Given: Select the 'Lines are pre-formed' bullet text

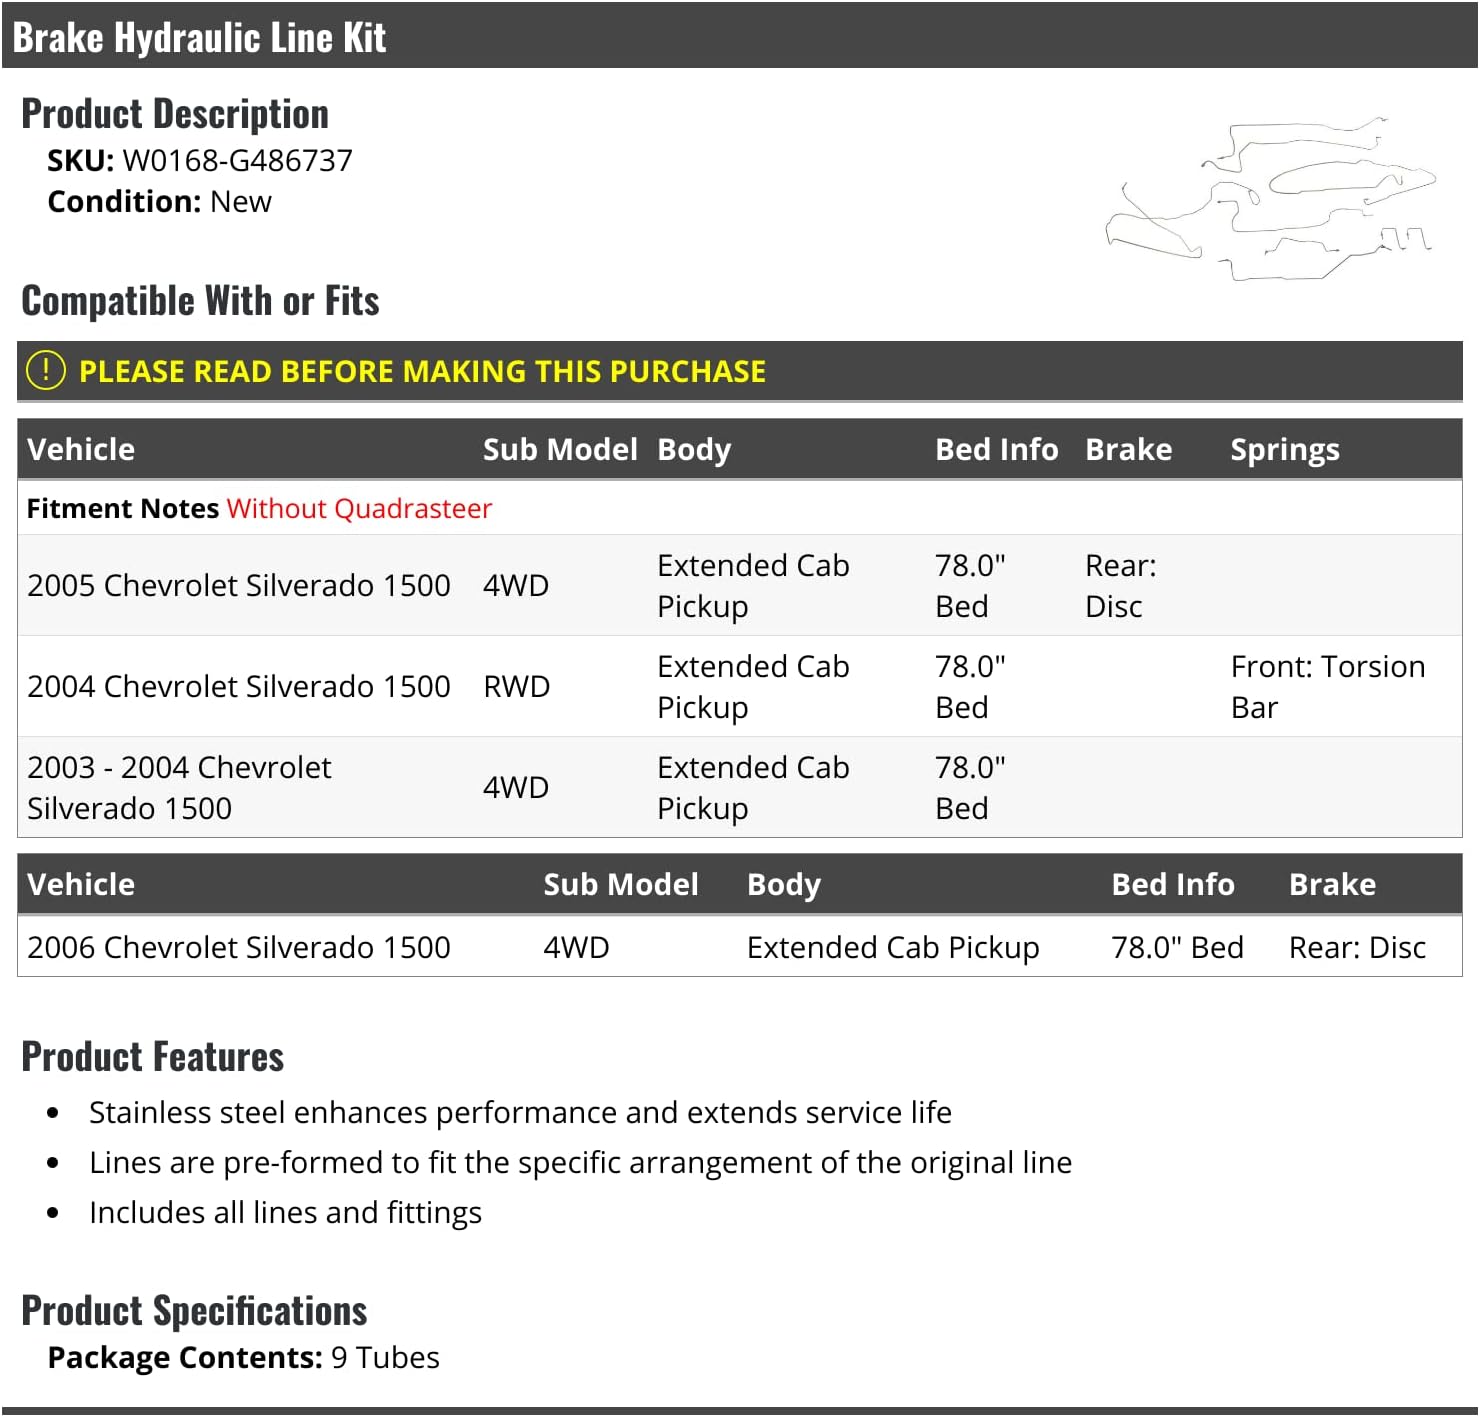Looking at the screenshot, I should pos(580,1163).
